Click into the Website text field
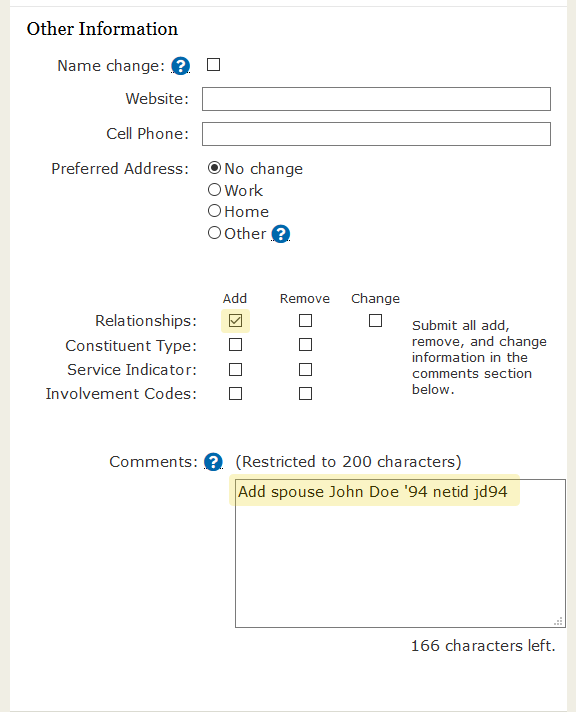Viewport: 576px width, 712px height. click(376, 99)
